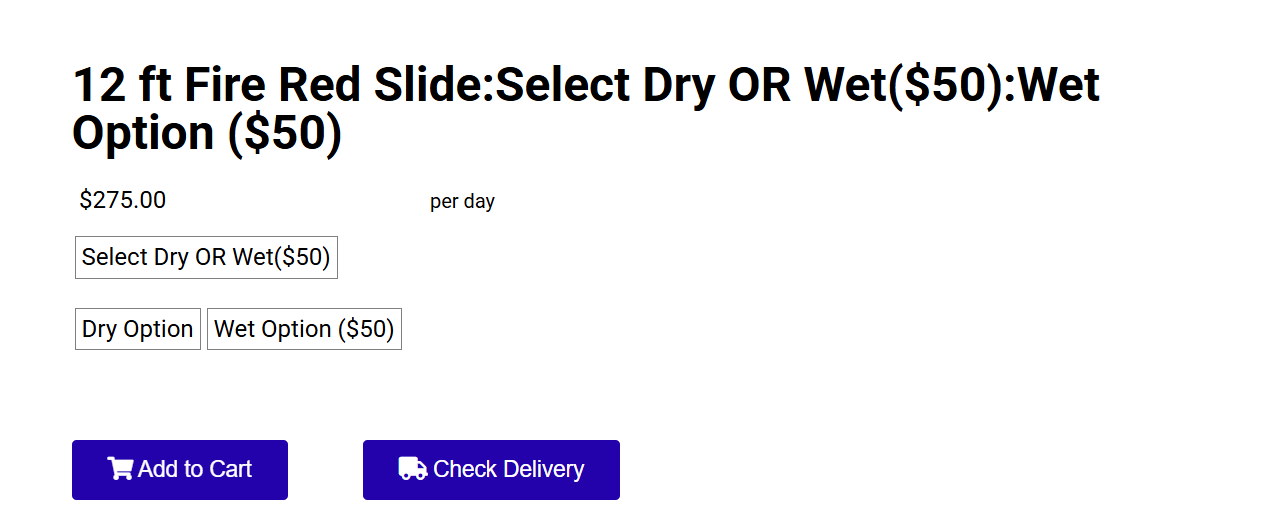
Task: Choose the Wet Option ($50)
Action: [304, 329]
